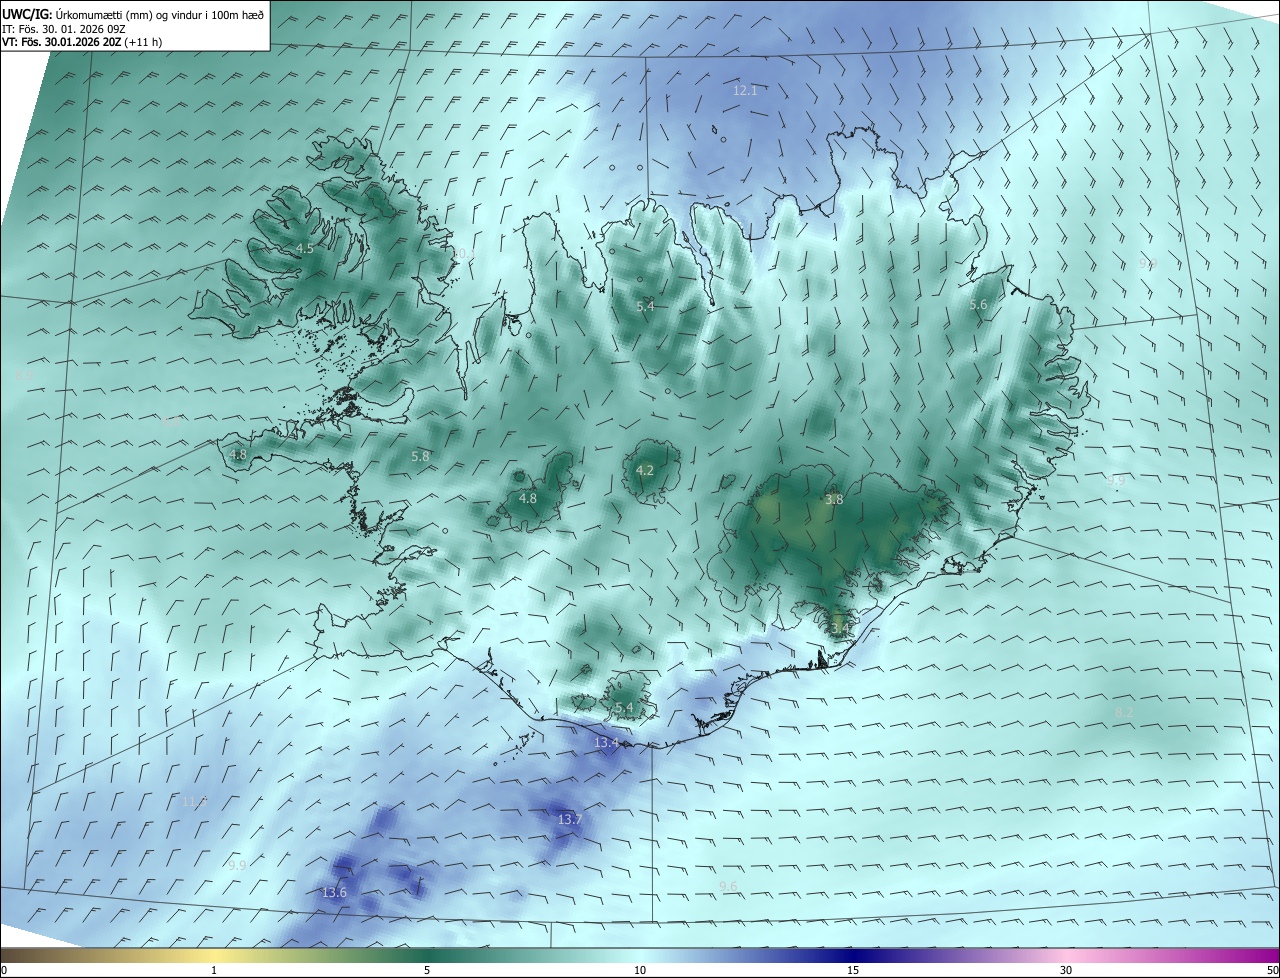The height and width of the screenshot is (978, 1280).
Task: Click the color scale tick label 0
Action: point(4,970)
